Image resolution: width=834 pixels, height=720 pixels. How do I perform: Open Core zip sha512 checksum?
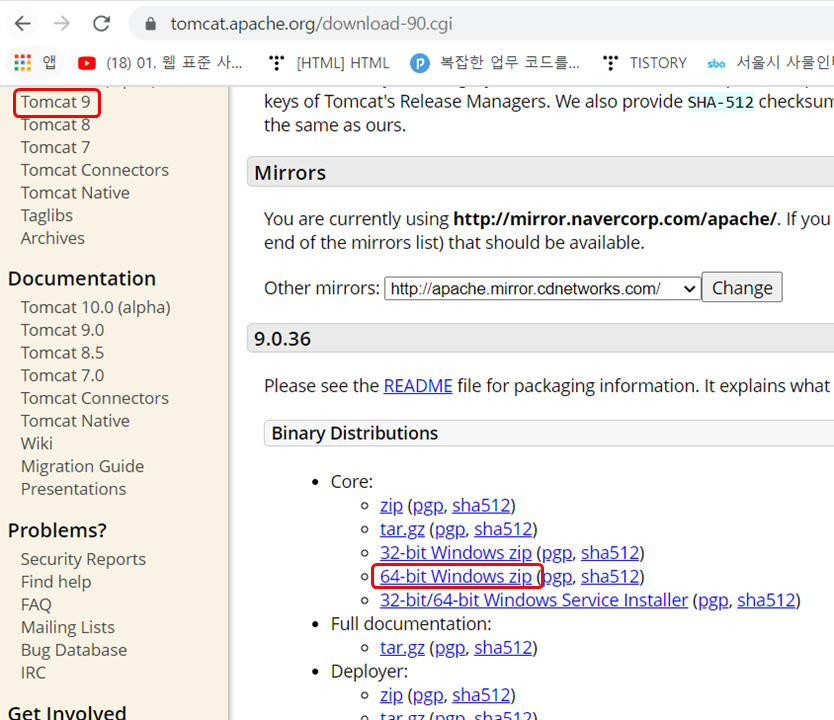[x=481, y=506]
